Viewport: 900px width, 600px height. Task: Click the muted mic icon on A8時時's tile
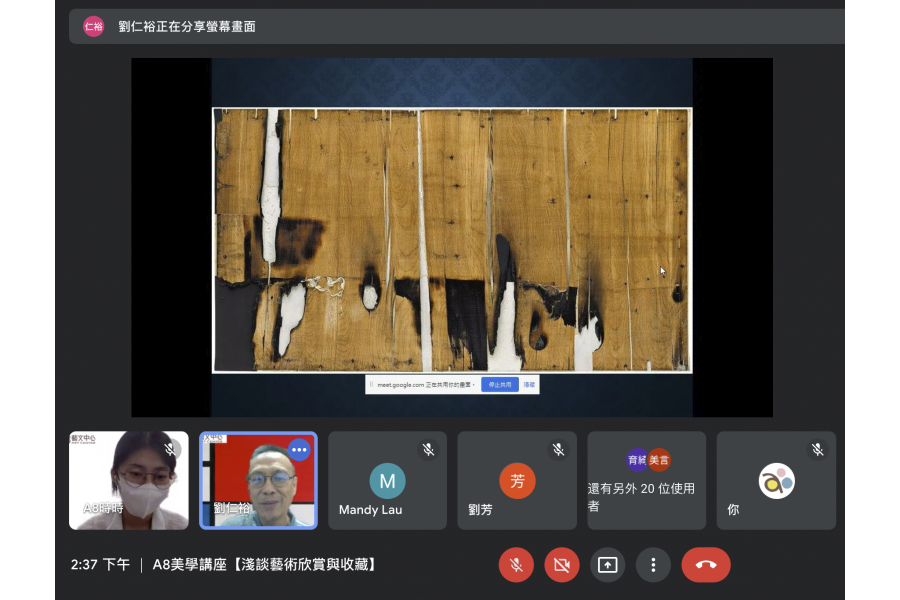[170, 449]
